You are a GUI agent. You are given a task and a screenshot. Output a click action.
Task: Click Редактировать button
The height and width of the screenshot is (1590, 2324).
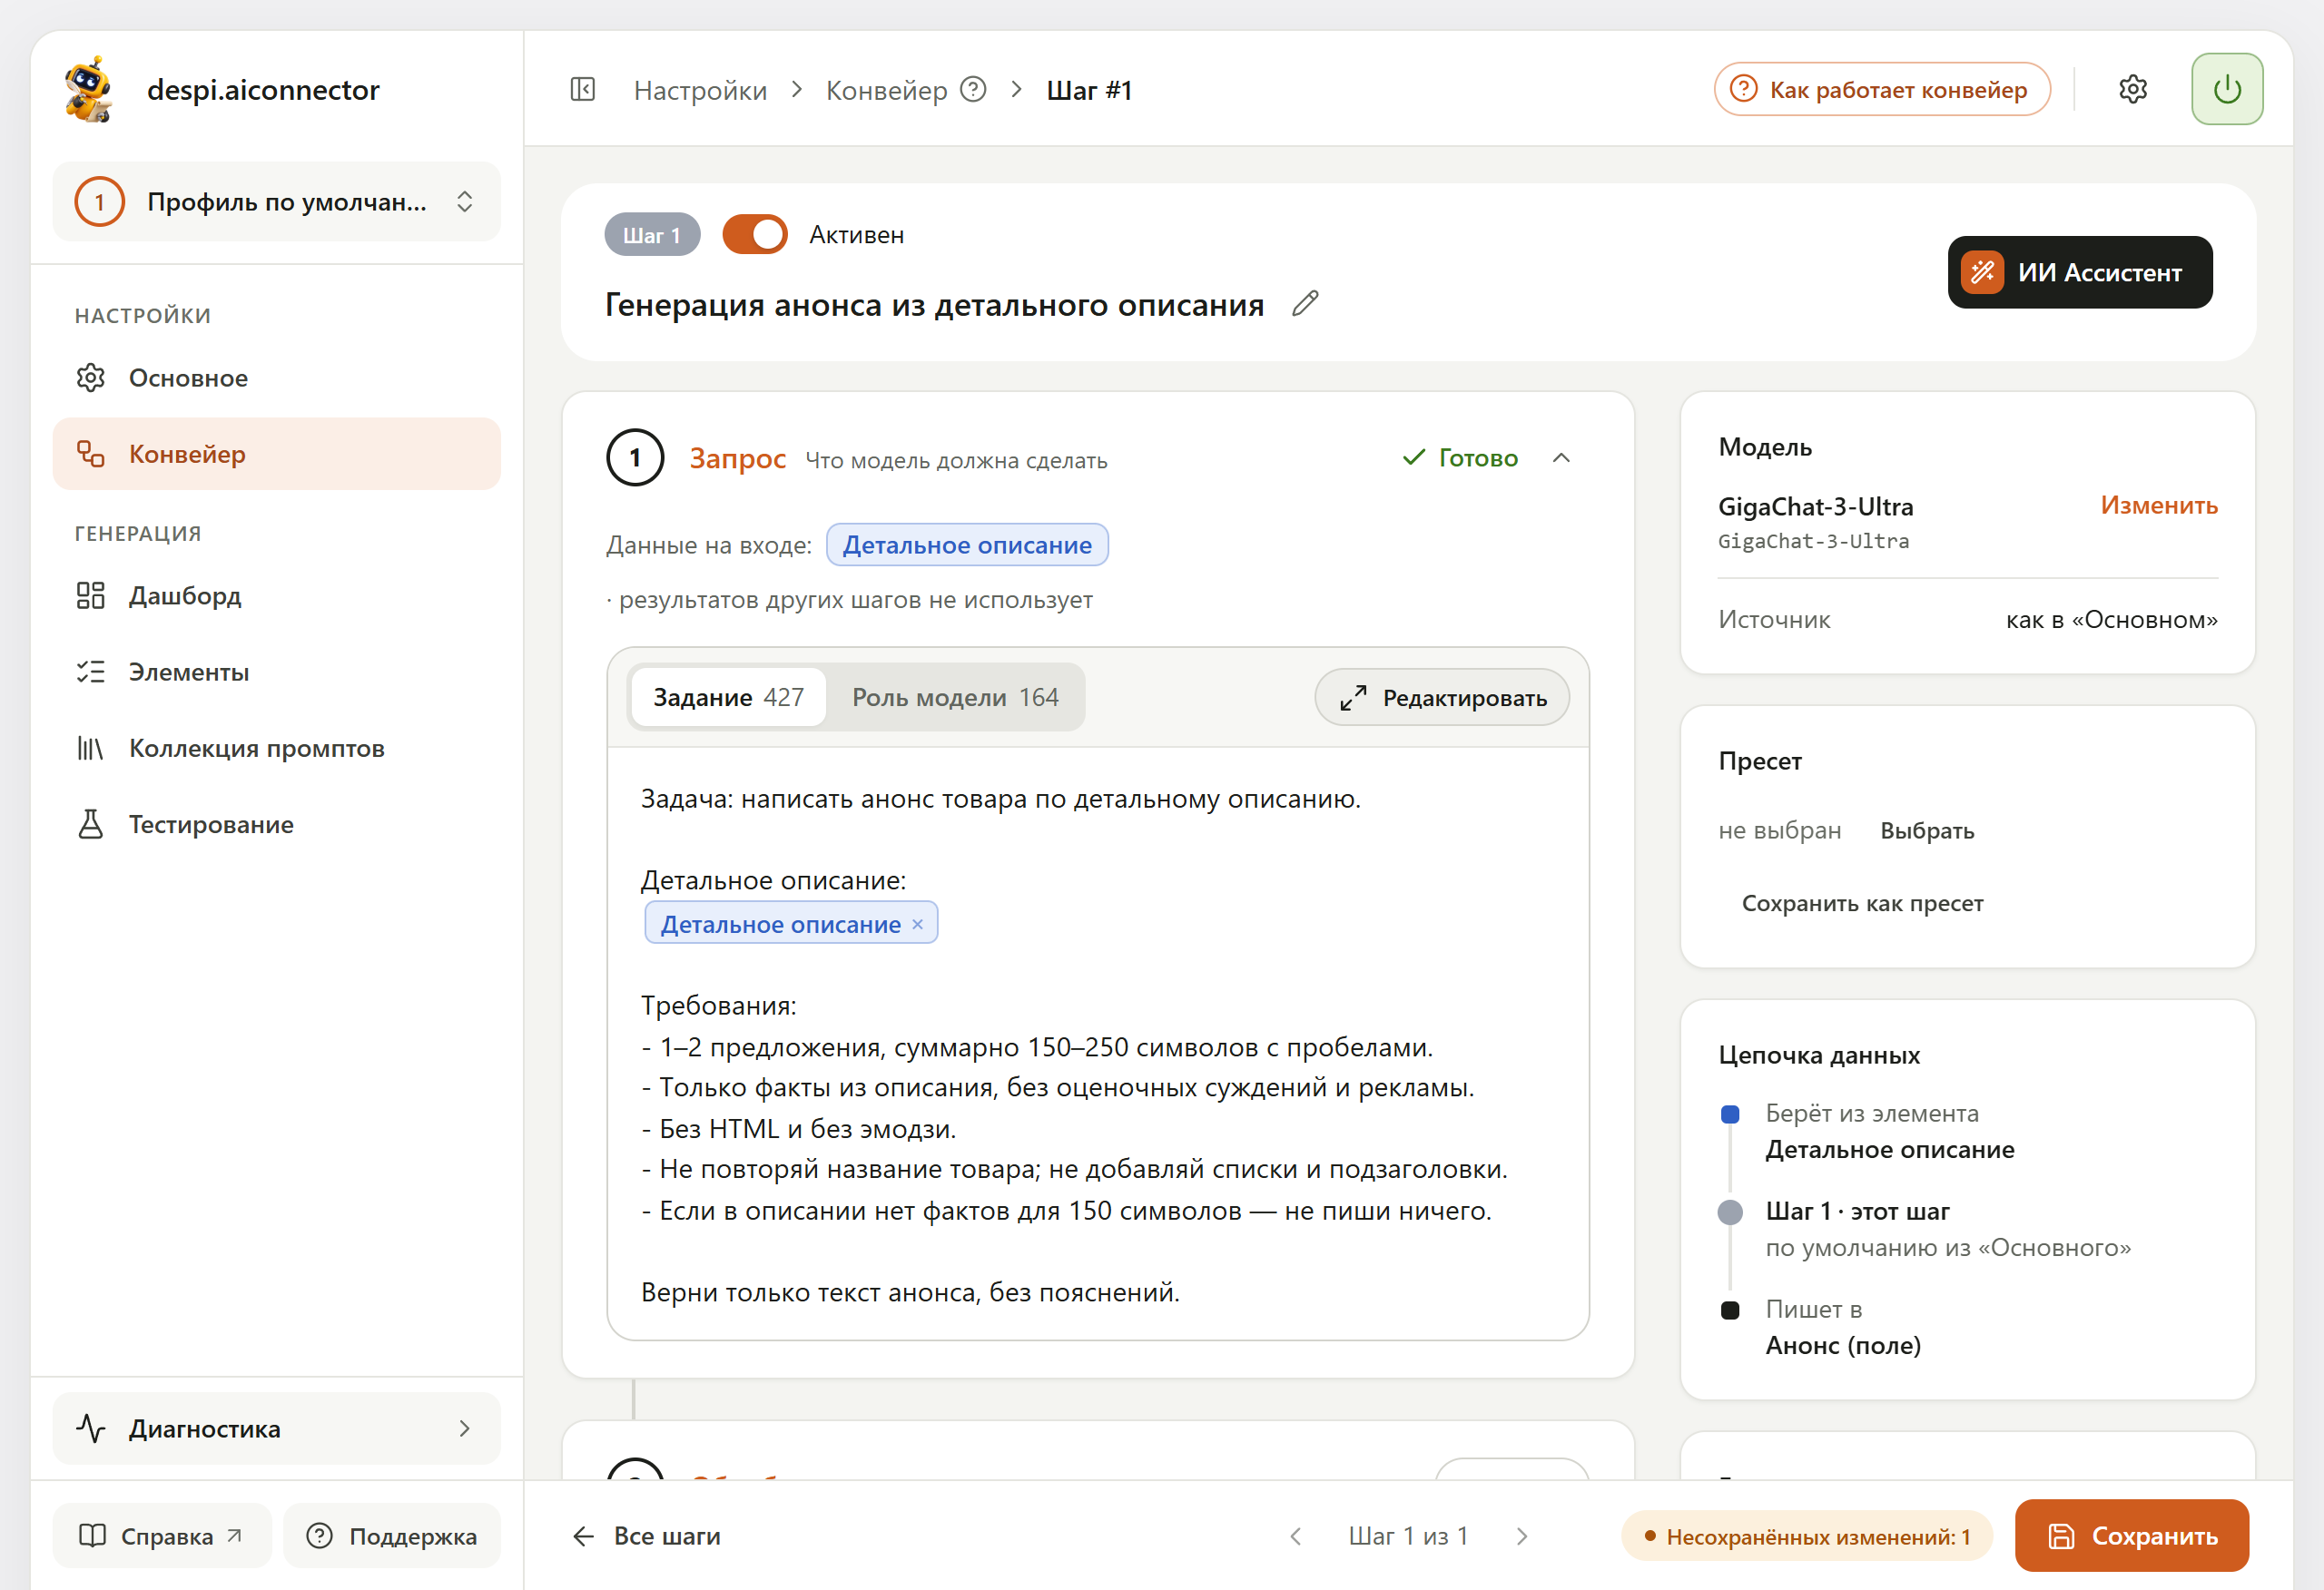pos(1442,698)
